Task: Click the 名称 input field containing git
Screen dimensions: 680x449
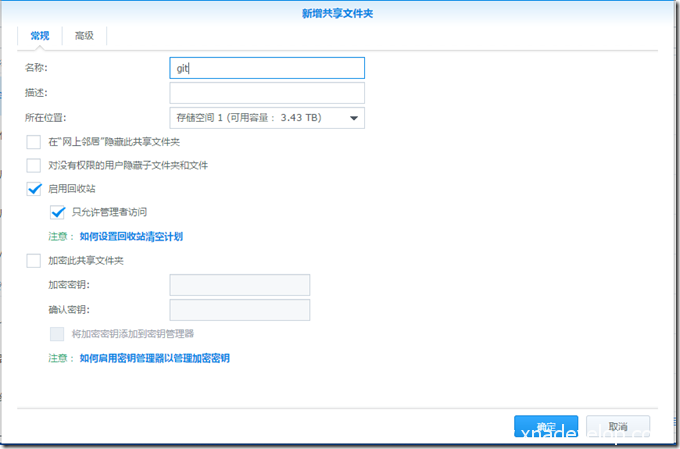Action: (267, 68)
